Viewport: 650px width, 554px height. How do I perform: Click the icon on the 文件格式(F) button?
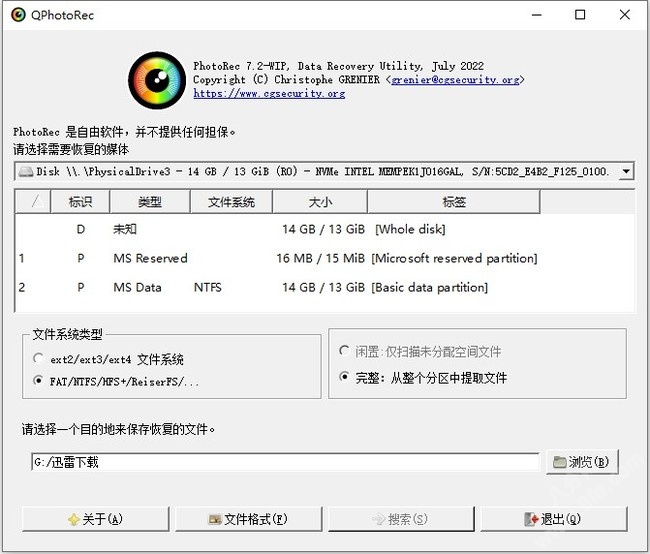click(215, 519)
